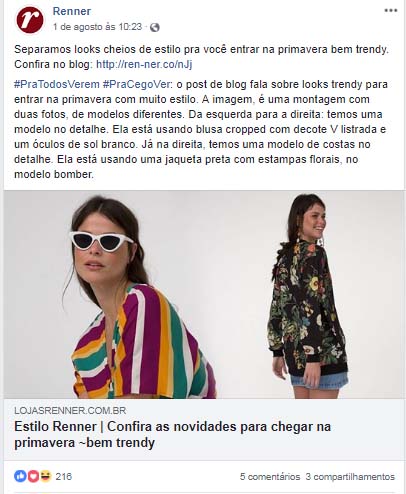
Task: Click the red heart Love reaction icon
Action: coord(33,476)
